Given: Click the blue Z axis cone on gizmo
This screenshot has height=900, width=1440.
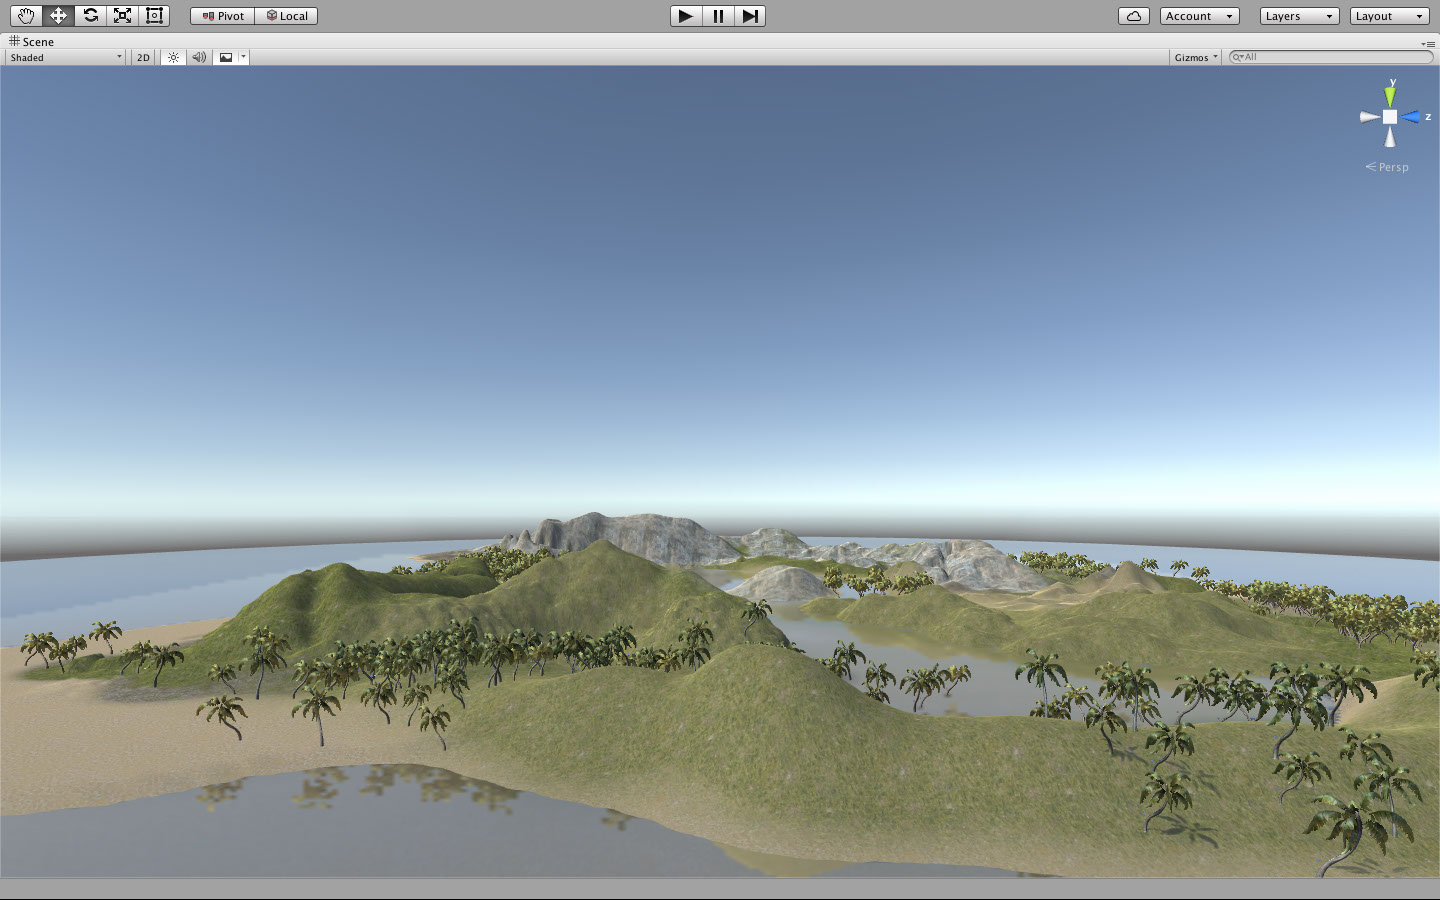Looking at the screenshot, I should 1411,117.
